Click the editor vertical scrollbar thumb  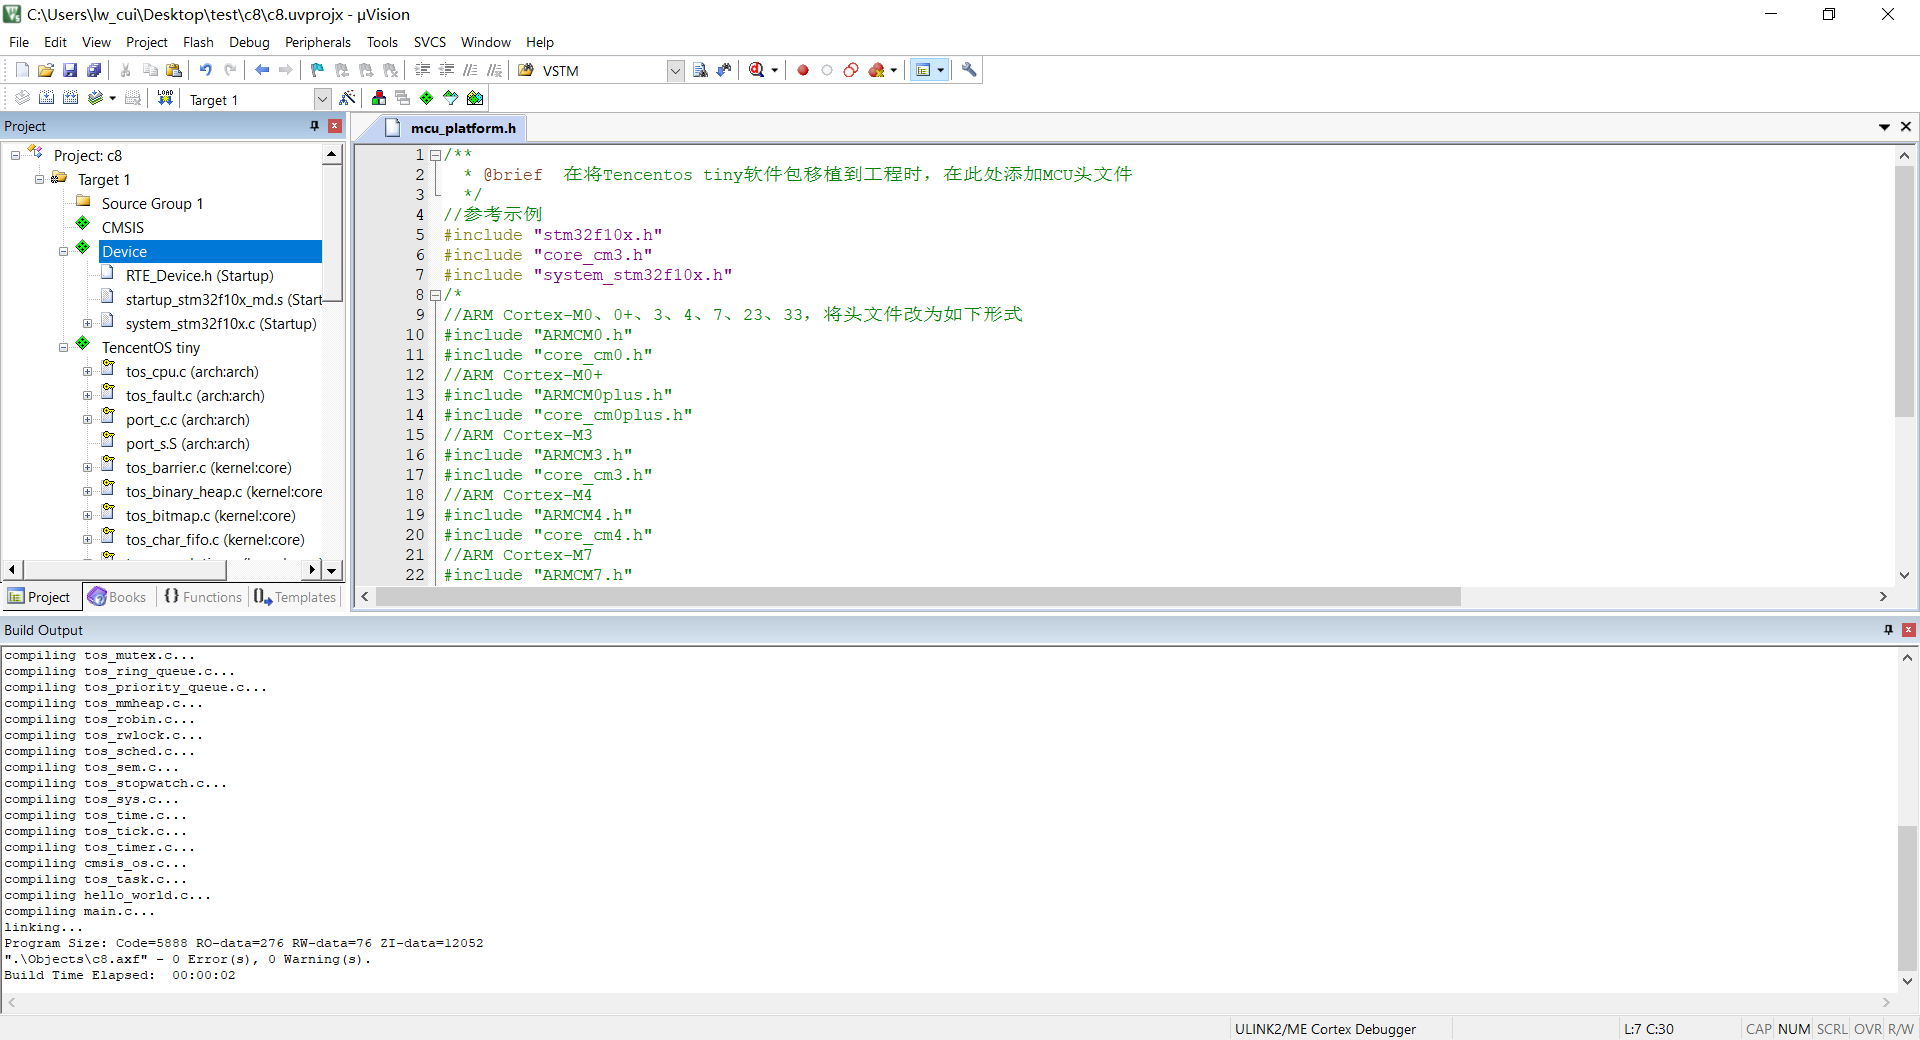[x=1904, y=291]
